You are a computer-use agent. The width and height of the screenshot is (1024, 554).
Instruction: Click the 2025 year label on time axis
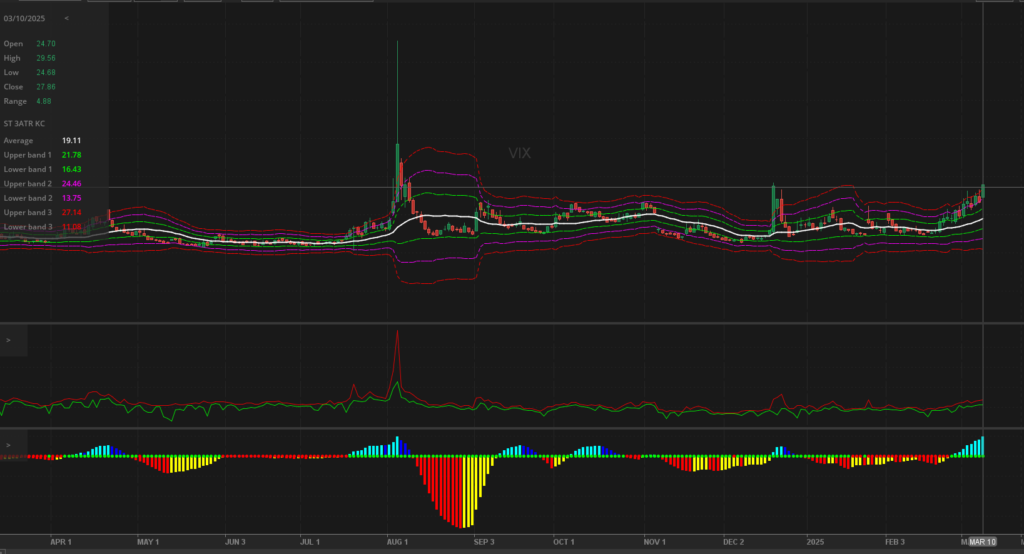[816, 542]
